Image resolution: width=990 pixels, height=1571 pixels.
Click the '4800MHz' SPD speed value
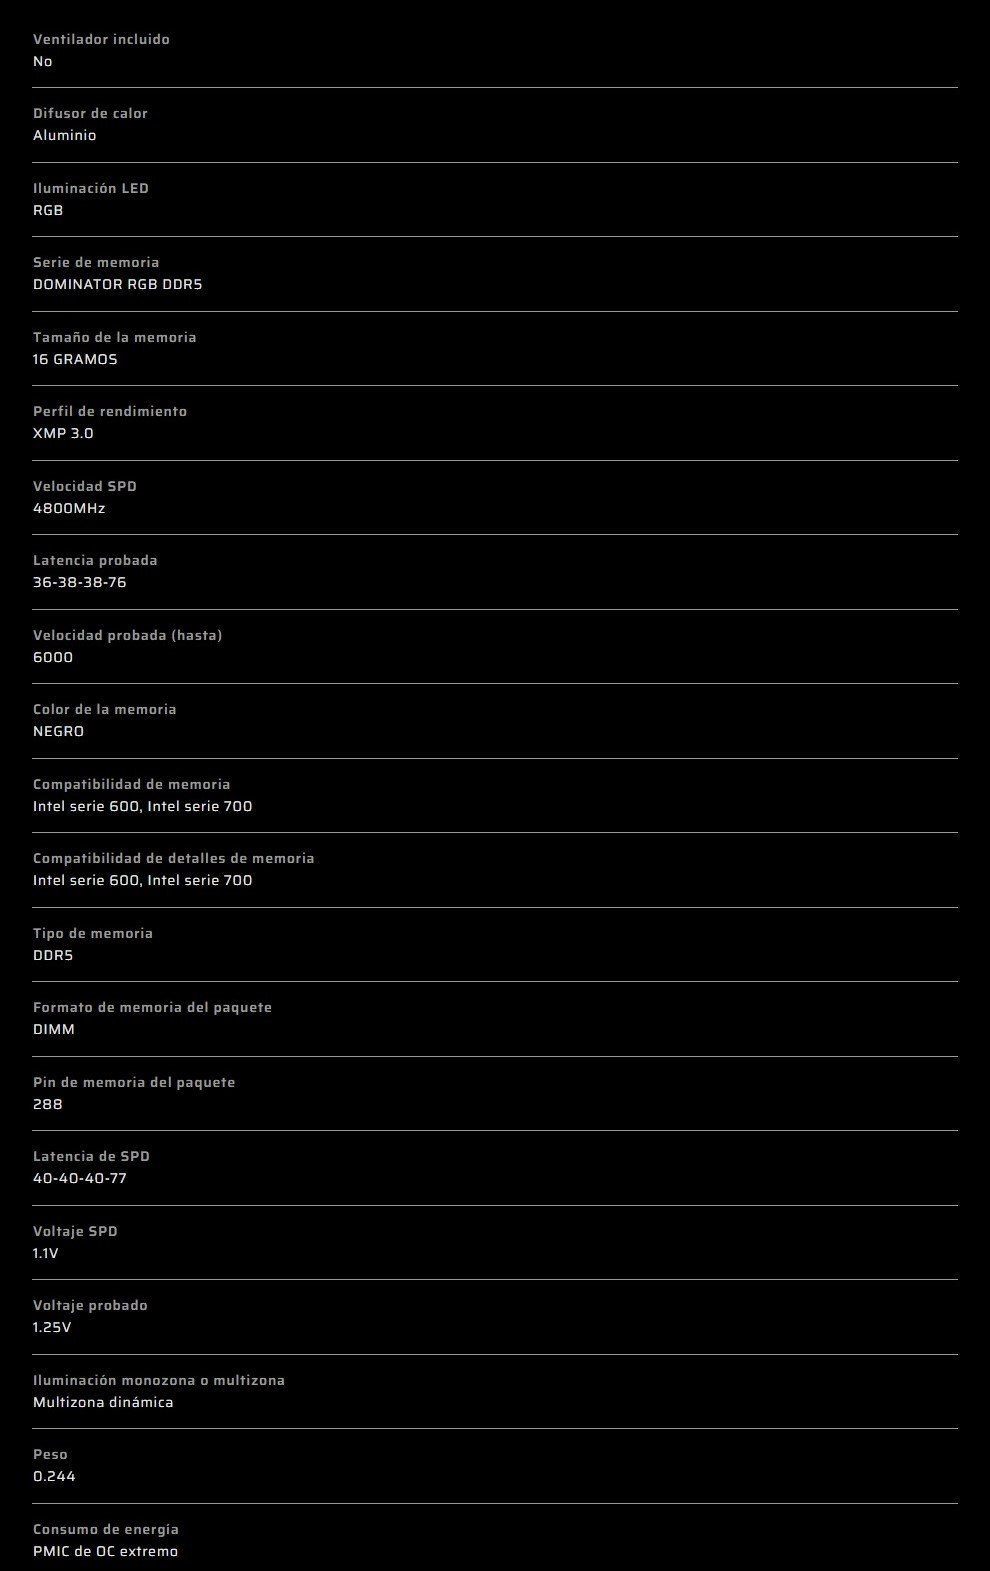(x=69, y=508)
